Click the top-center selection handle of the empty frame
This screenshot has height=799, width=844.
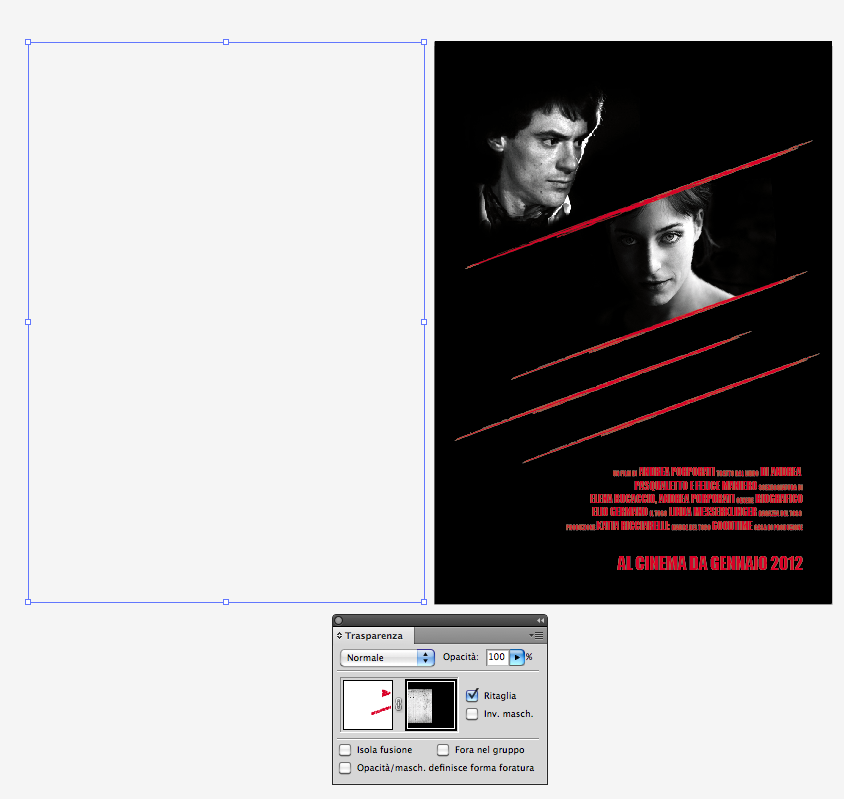tap(226, 42)
